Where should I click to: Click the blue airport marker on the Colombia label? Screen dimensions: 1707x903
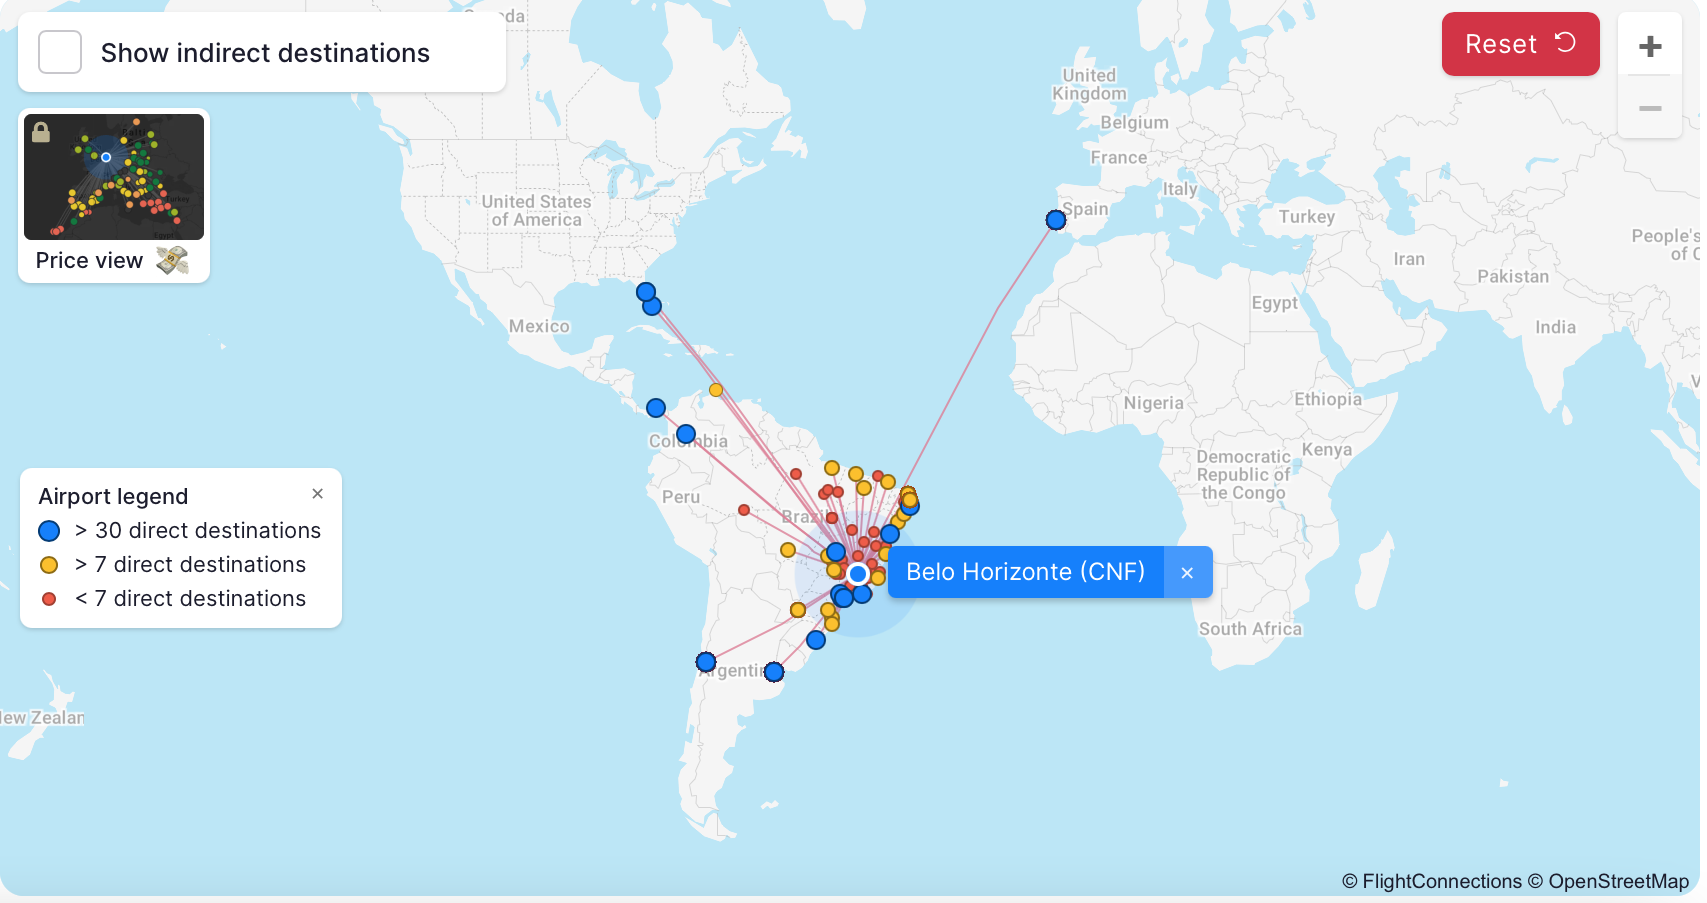click(686, 434)
